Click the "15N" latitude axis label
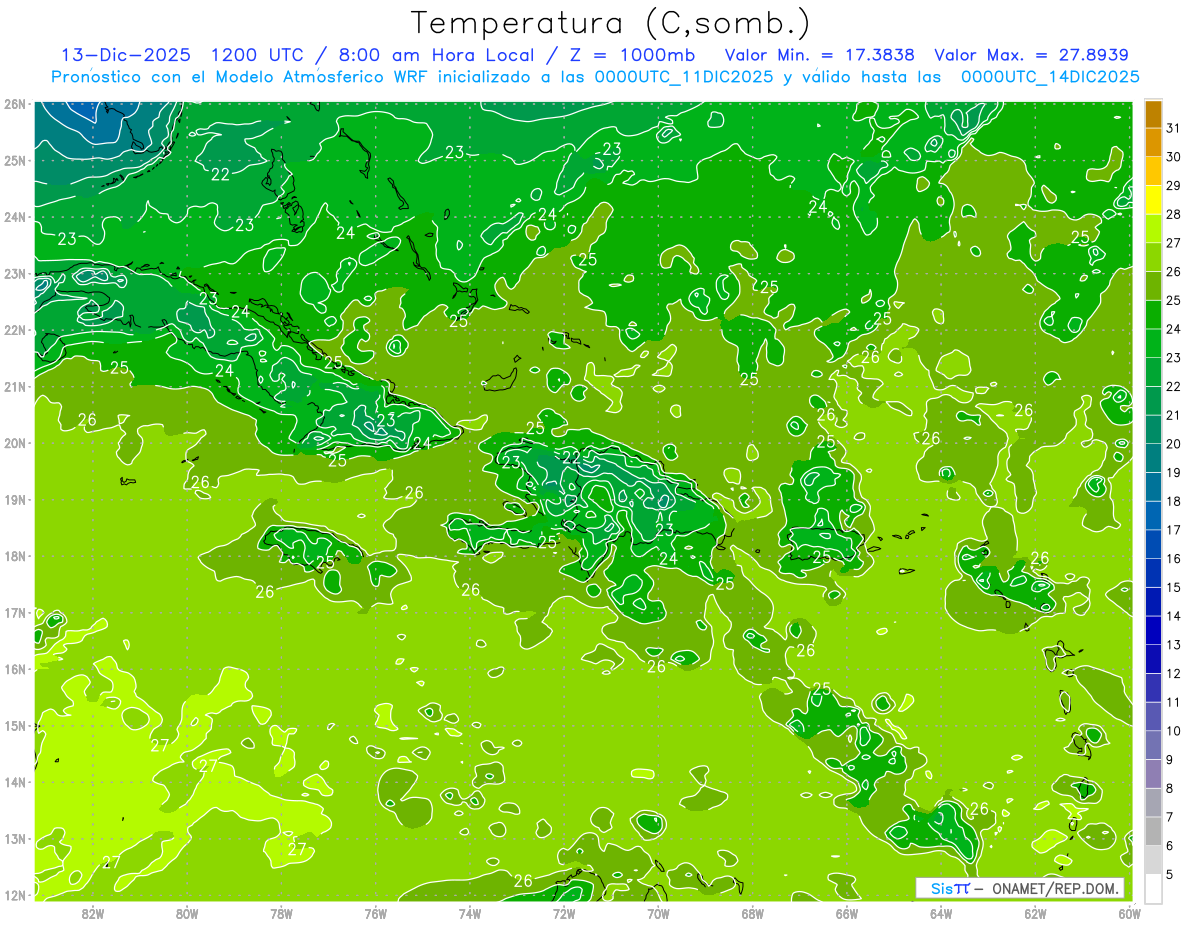 14,725
